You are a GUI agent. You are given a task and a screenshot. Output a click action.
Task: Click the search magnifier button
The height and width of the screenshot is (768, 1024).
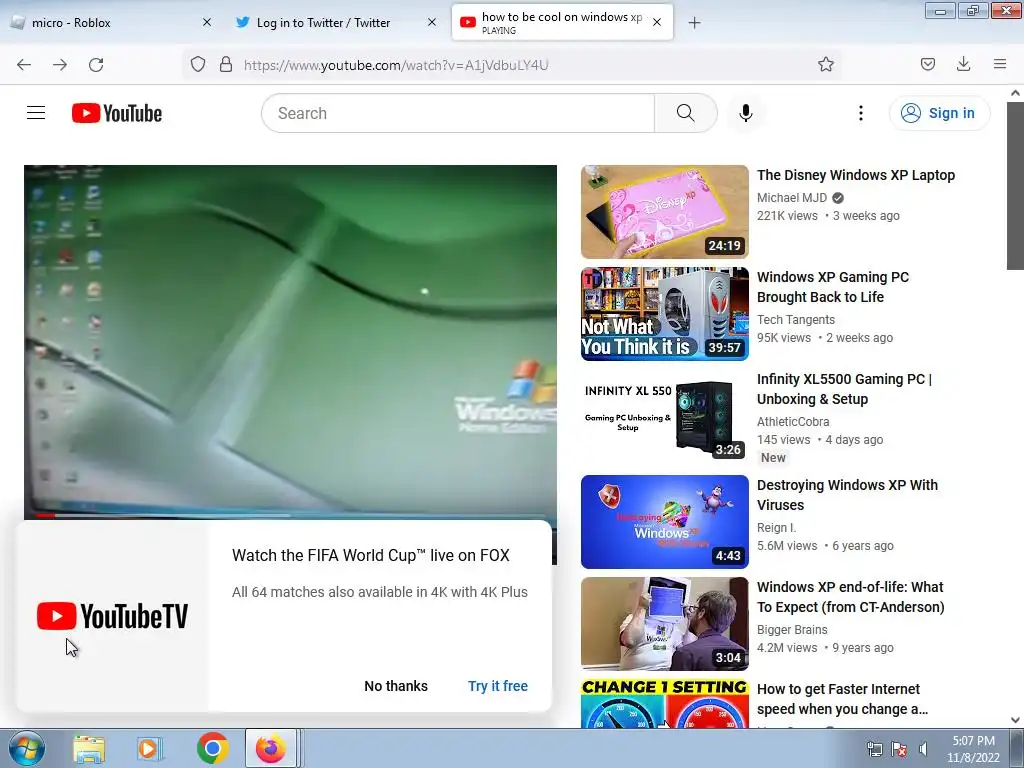tap(685, 113)
